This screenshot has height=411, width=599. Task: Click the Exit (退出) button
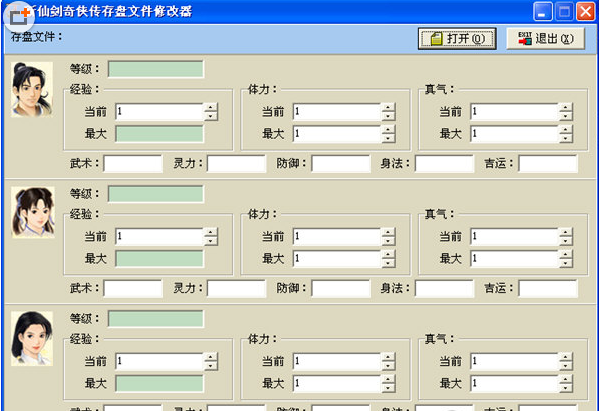coord(546,39)
